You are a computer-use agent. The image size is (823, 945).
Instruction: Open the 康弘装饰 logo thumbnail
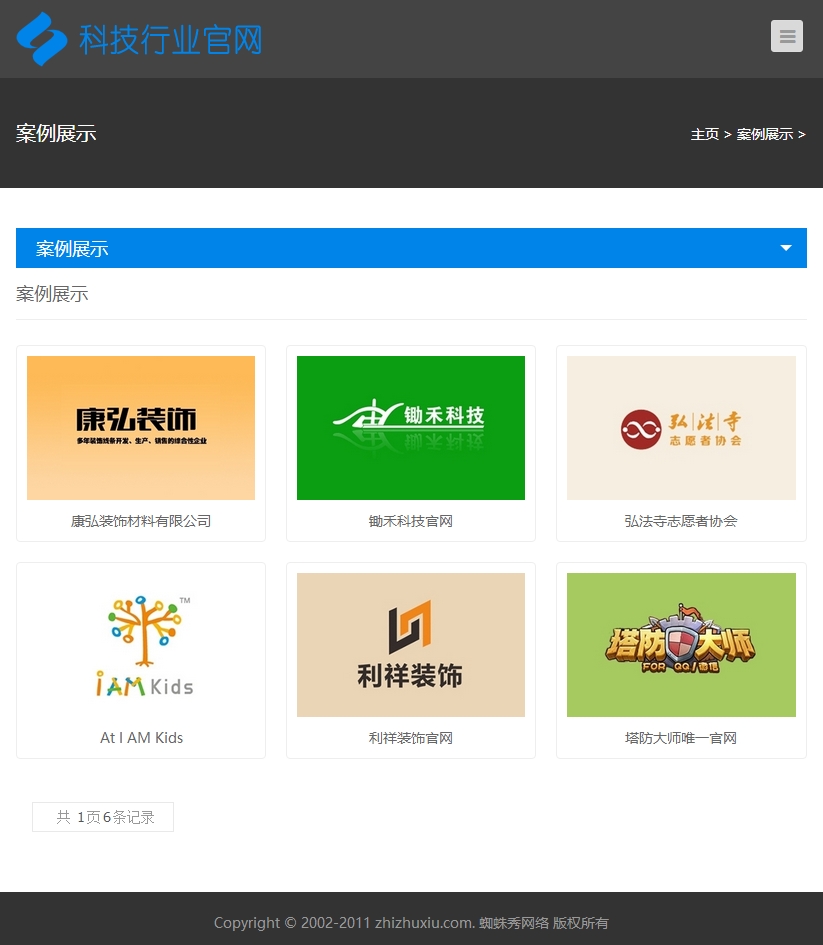click(x=141, y=428)
